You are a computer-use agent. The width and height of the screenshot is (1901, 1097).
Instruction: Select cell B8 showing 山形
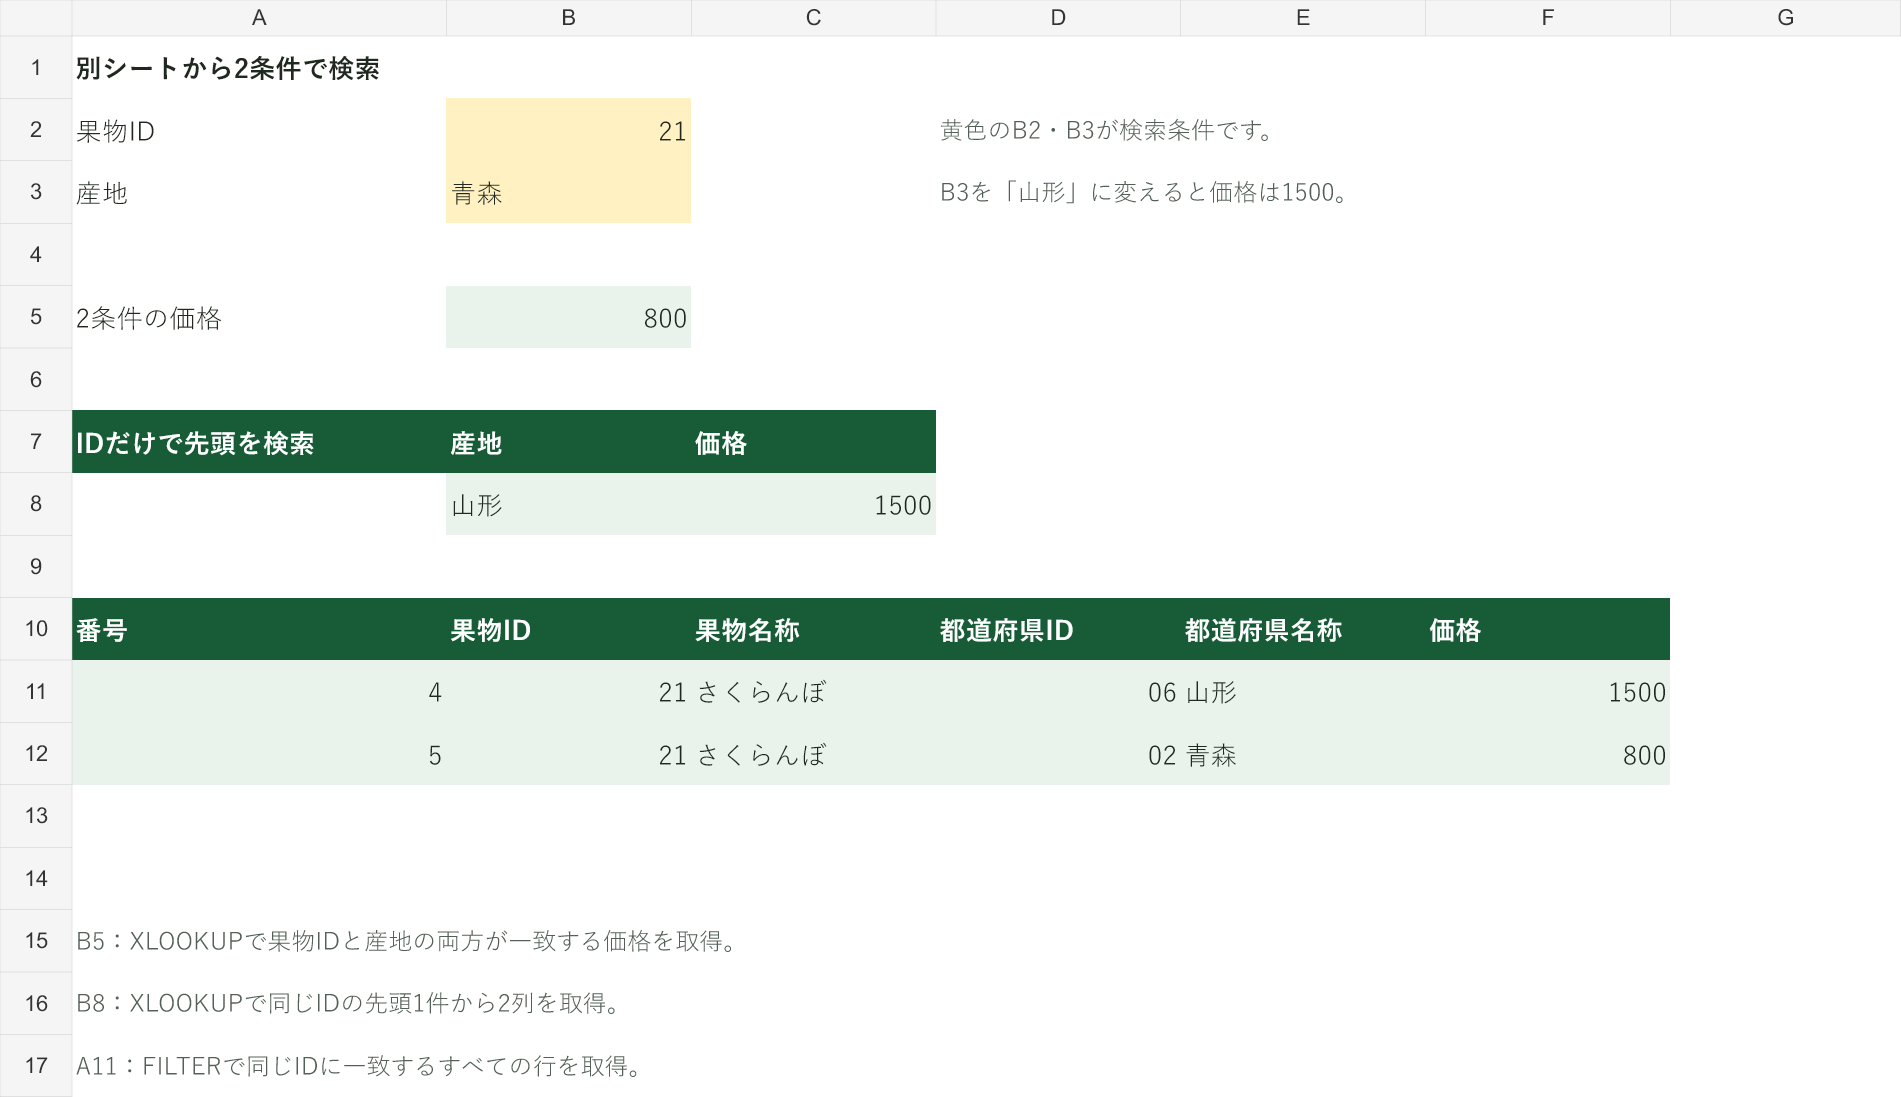[x=568, y=505]
